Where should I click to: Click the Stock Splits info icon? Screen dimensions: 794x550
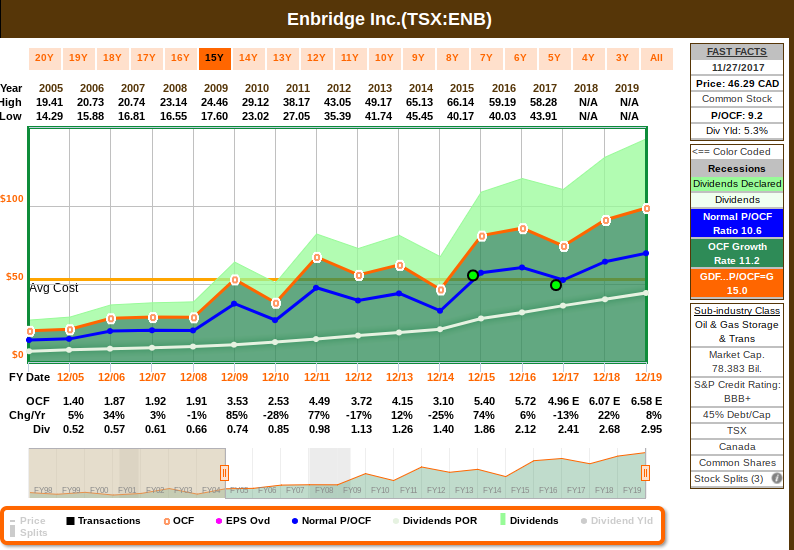776,478
